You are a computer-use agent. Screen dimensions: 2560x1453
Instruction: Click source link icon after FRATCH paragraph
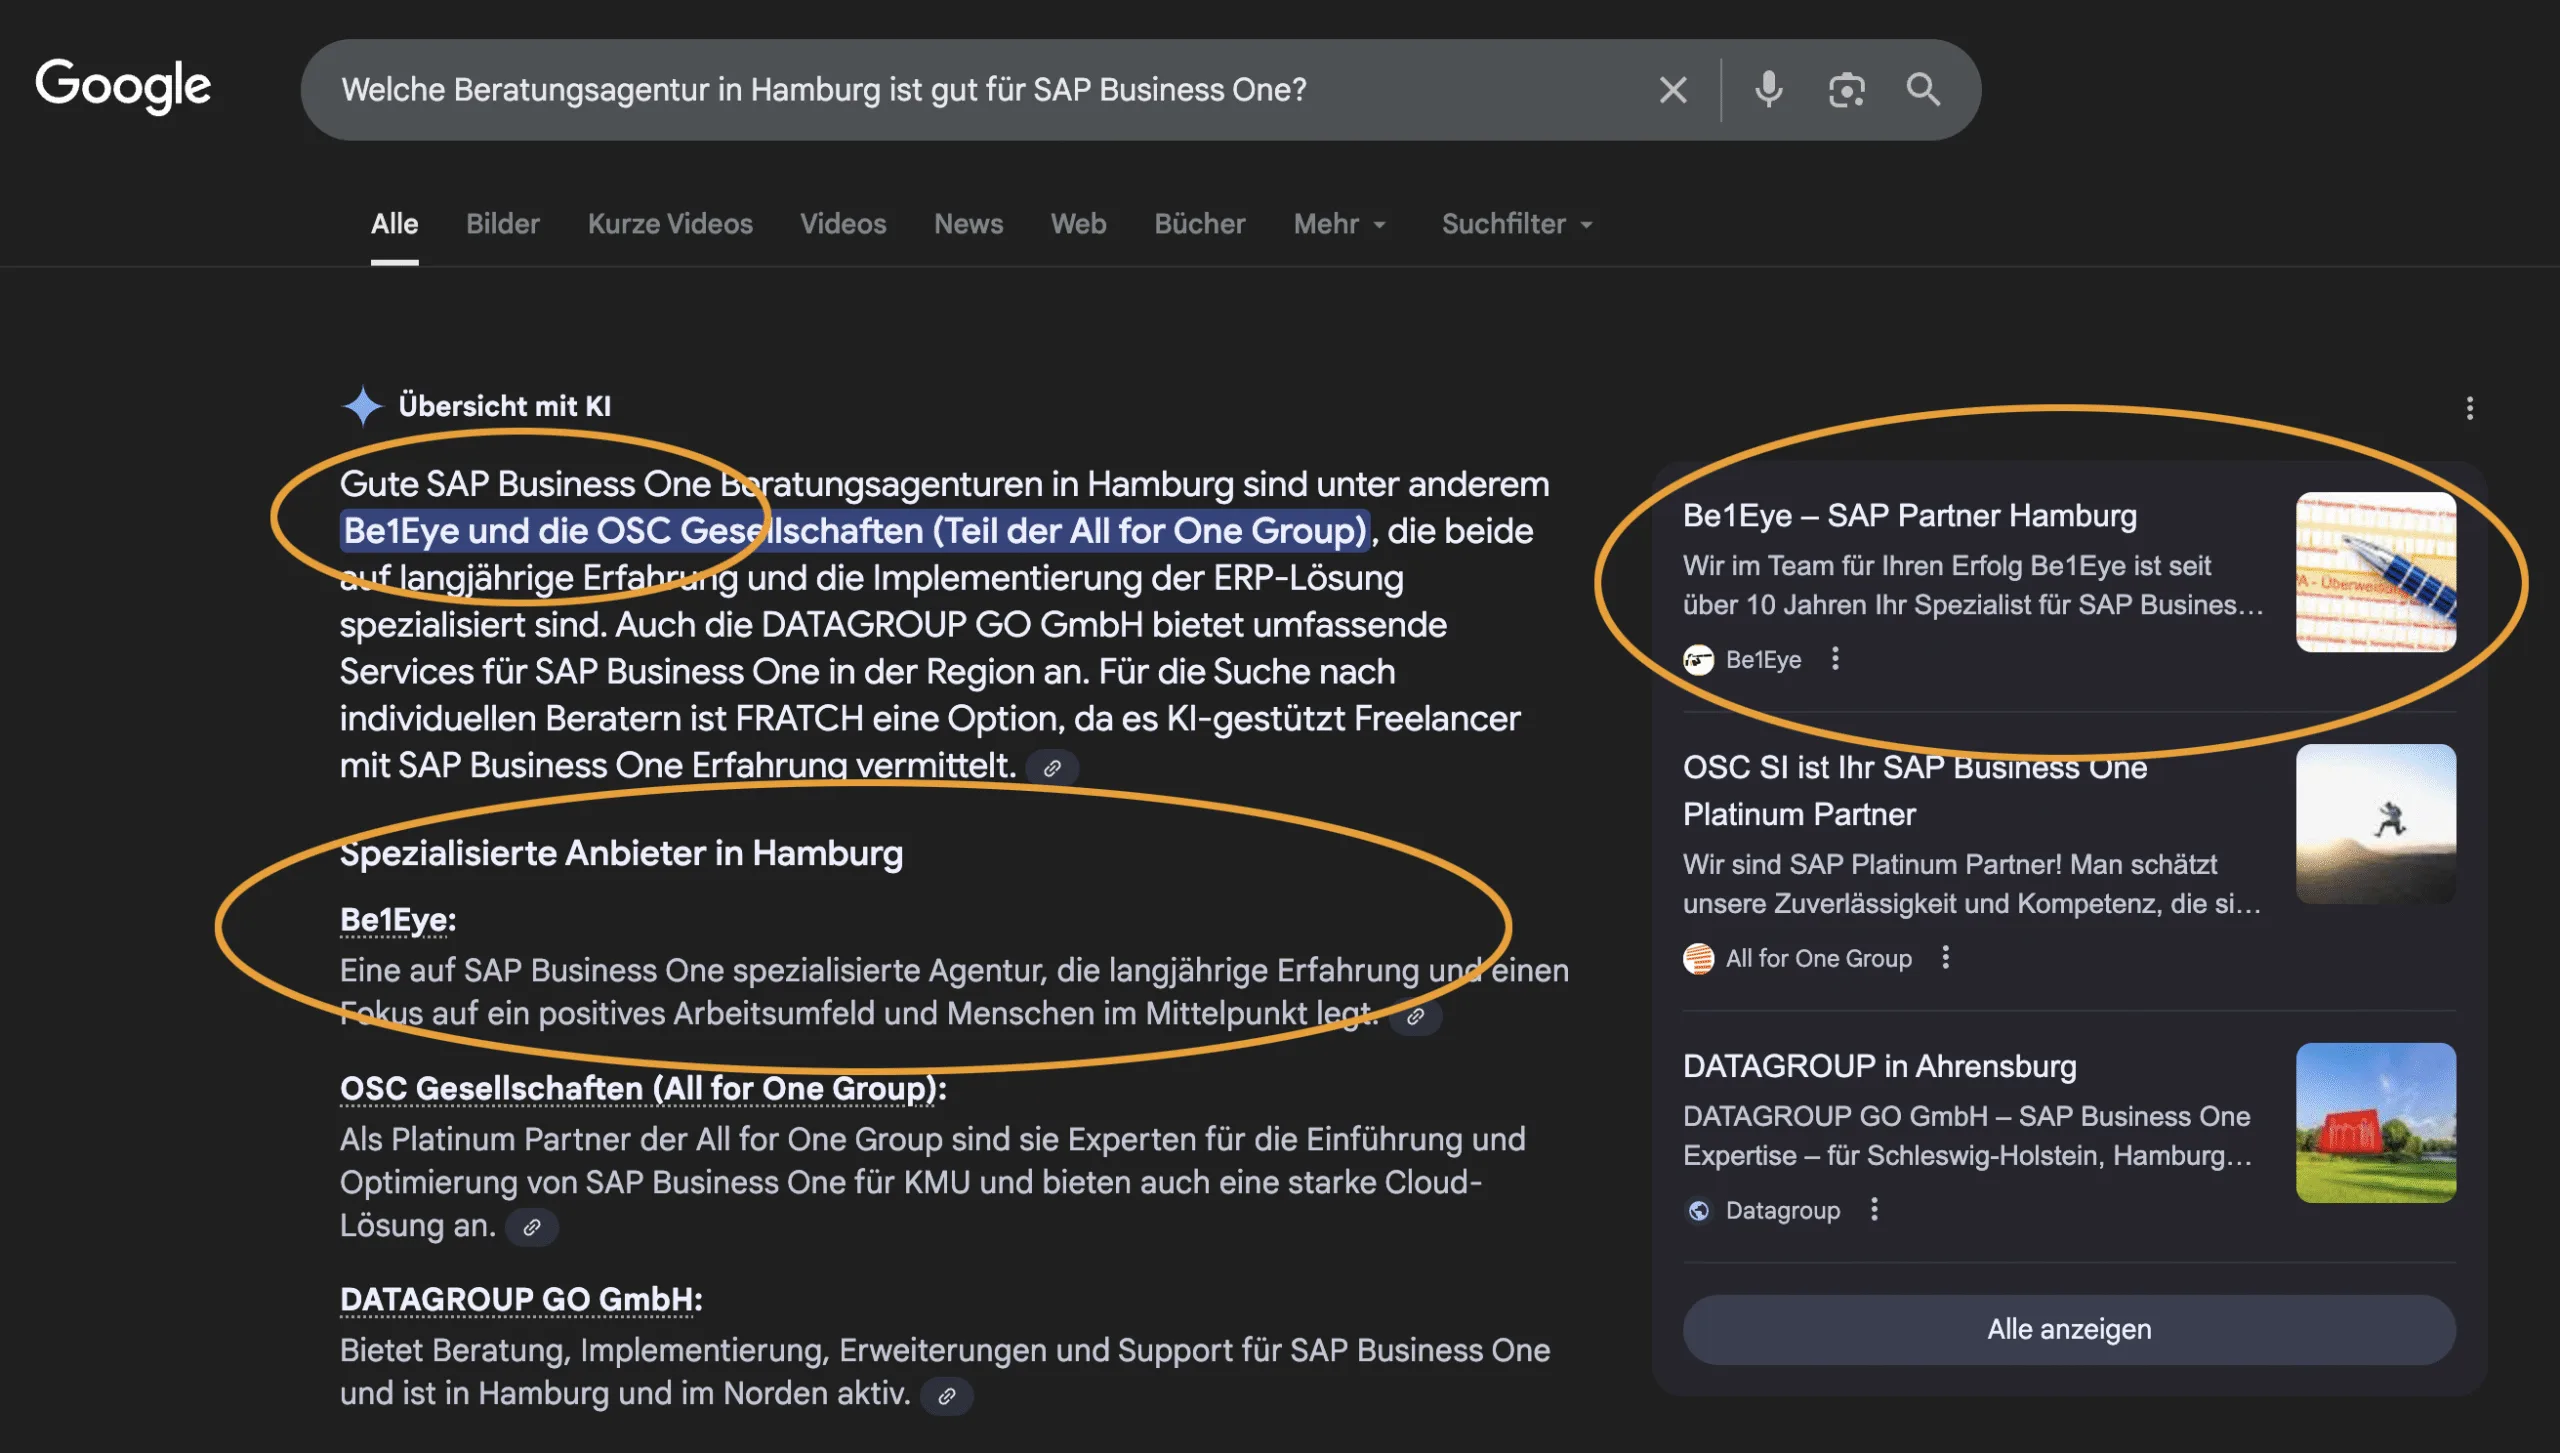pyautogui.click(x=1052, y=768)
